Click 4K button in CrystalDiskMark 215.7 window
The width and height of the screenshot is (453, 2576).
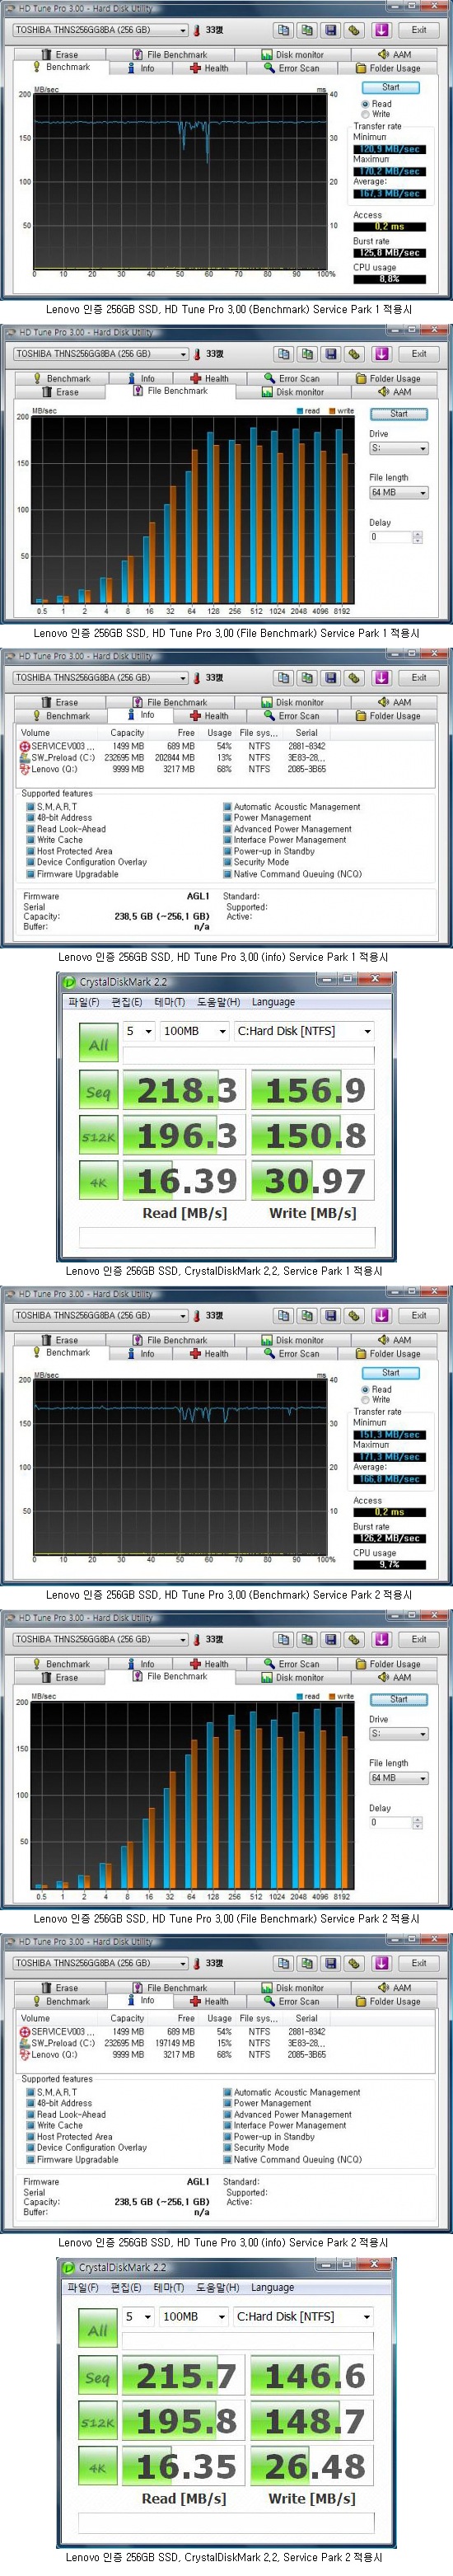pyautogui.click(x=97, y=2468)
